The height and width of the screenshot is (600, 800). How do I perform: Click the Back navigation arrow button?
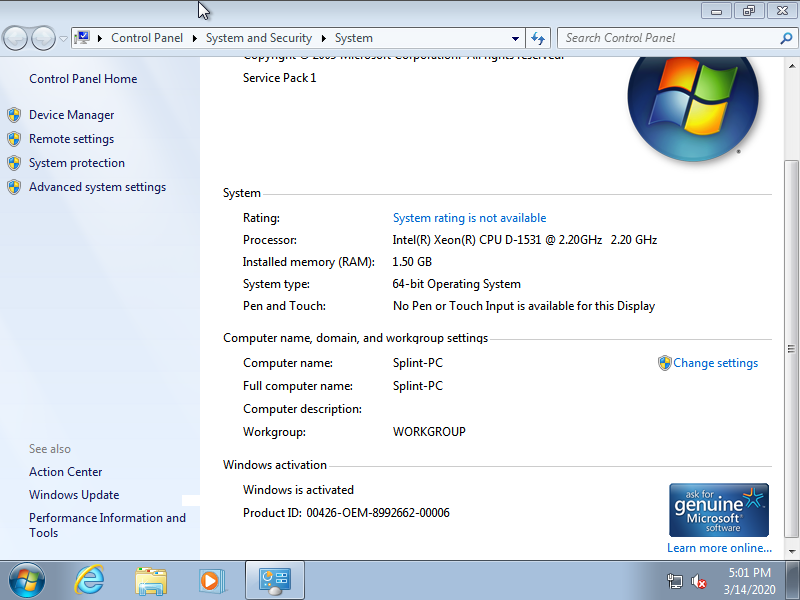[15, 38]
